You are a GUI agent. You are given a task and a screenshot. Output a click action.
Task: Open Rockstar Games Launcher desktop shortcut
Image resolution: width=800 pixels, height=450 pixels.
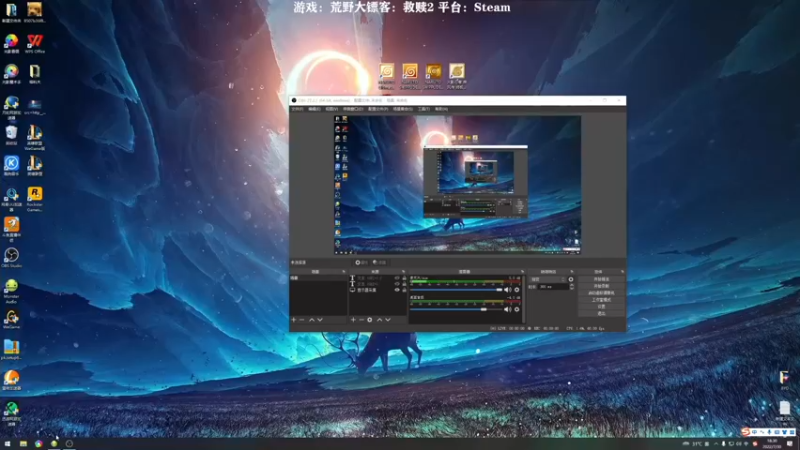35,198
